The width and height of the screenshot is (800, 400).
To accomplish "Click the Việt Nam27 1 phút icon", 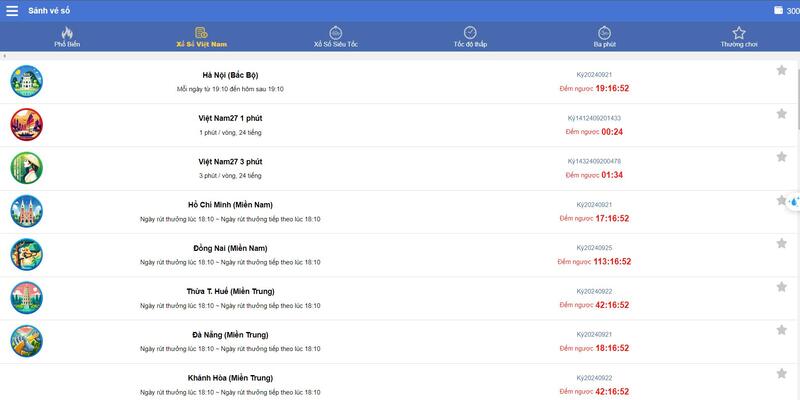I will click(26, 124).
